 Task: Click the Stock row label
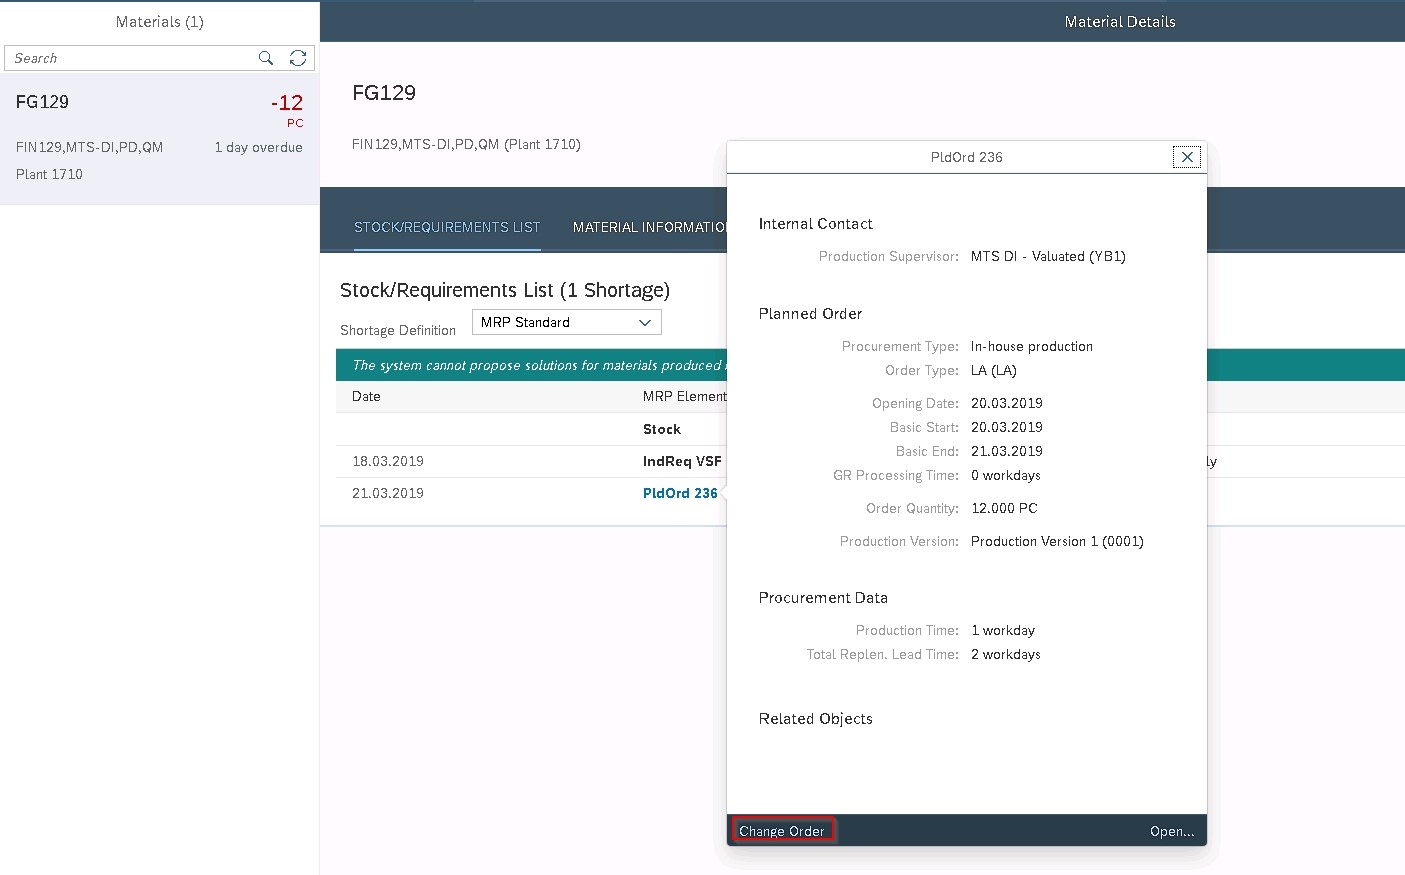click(x=662, y=429)
